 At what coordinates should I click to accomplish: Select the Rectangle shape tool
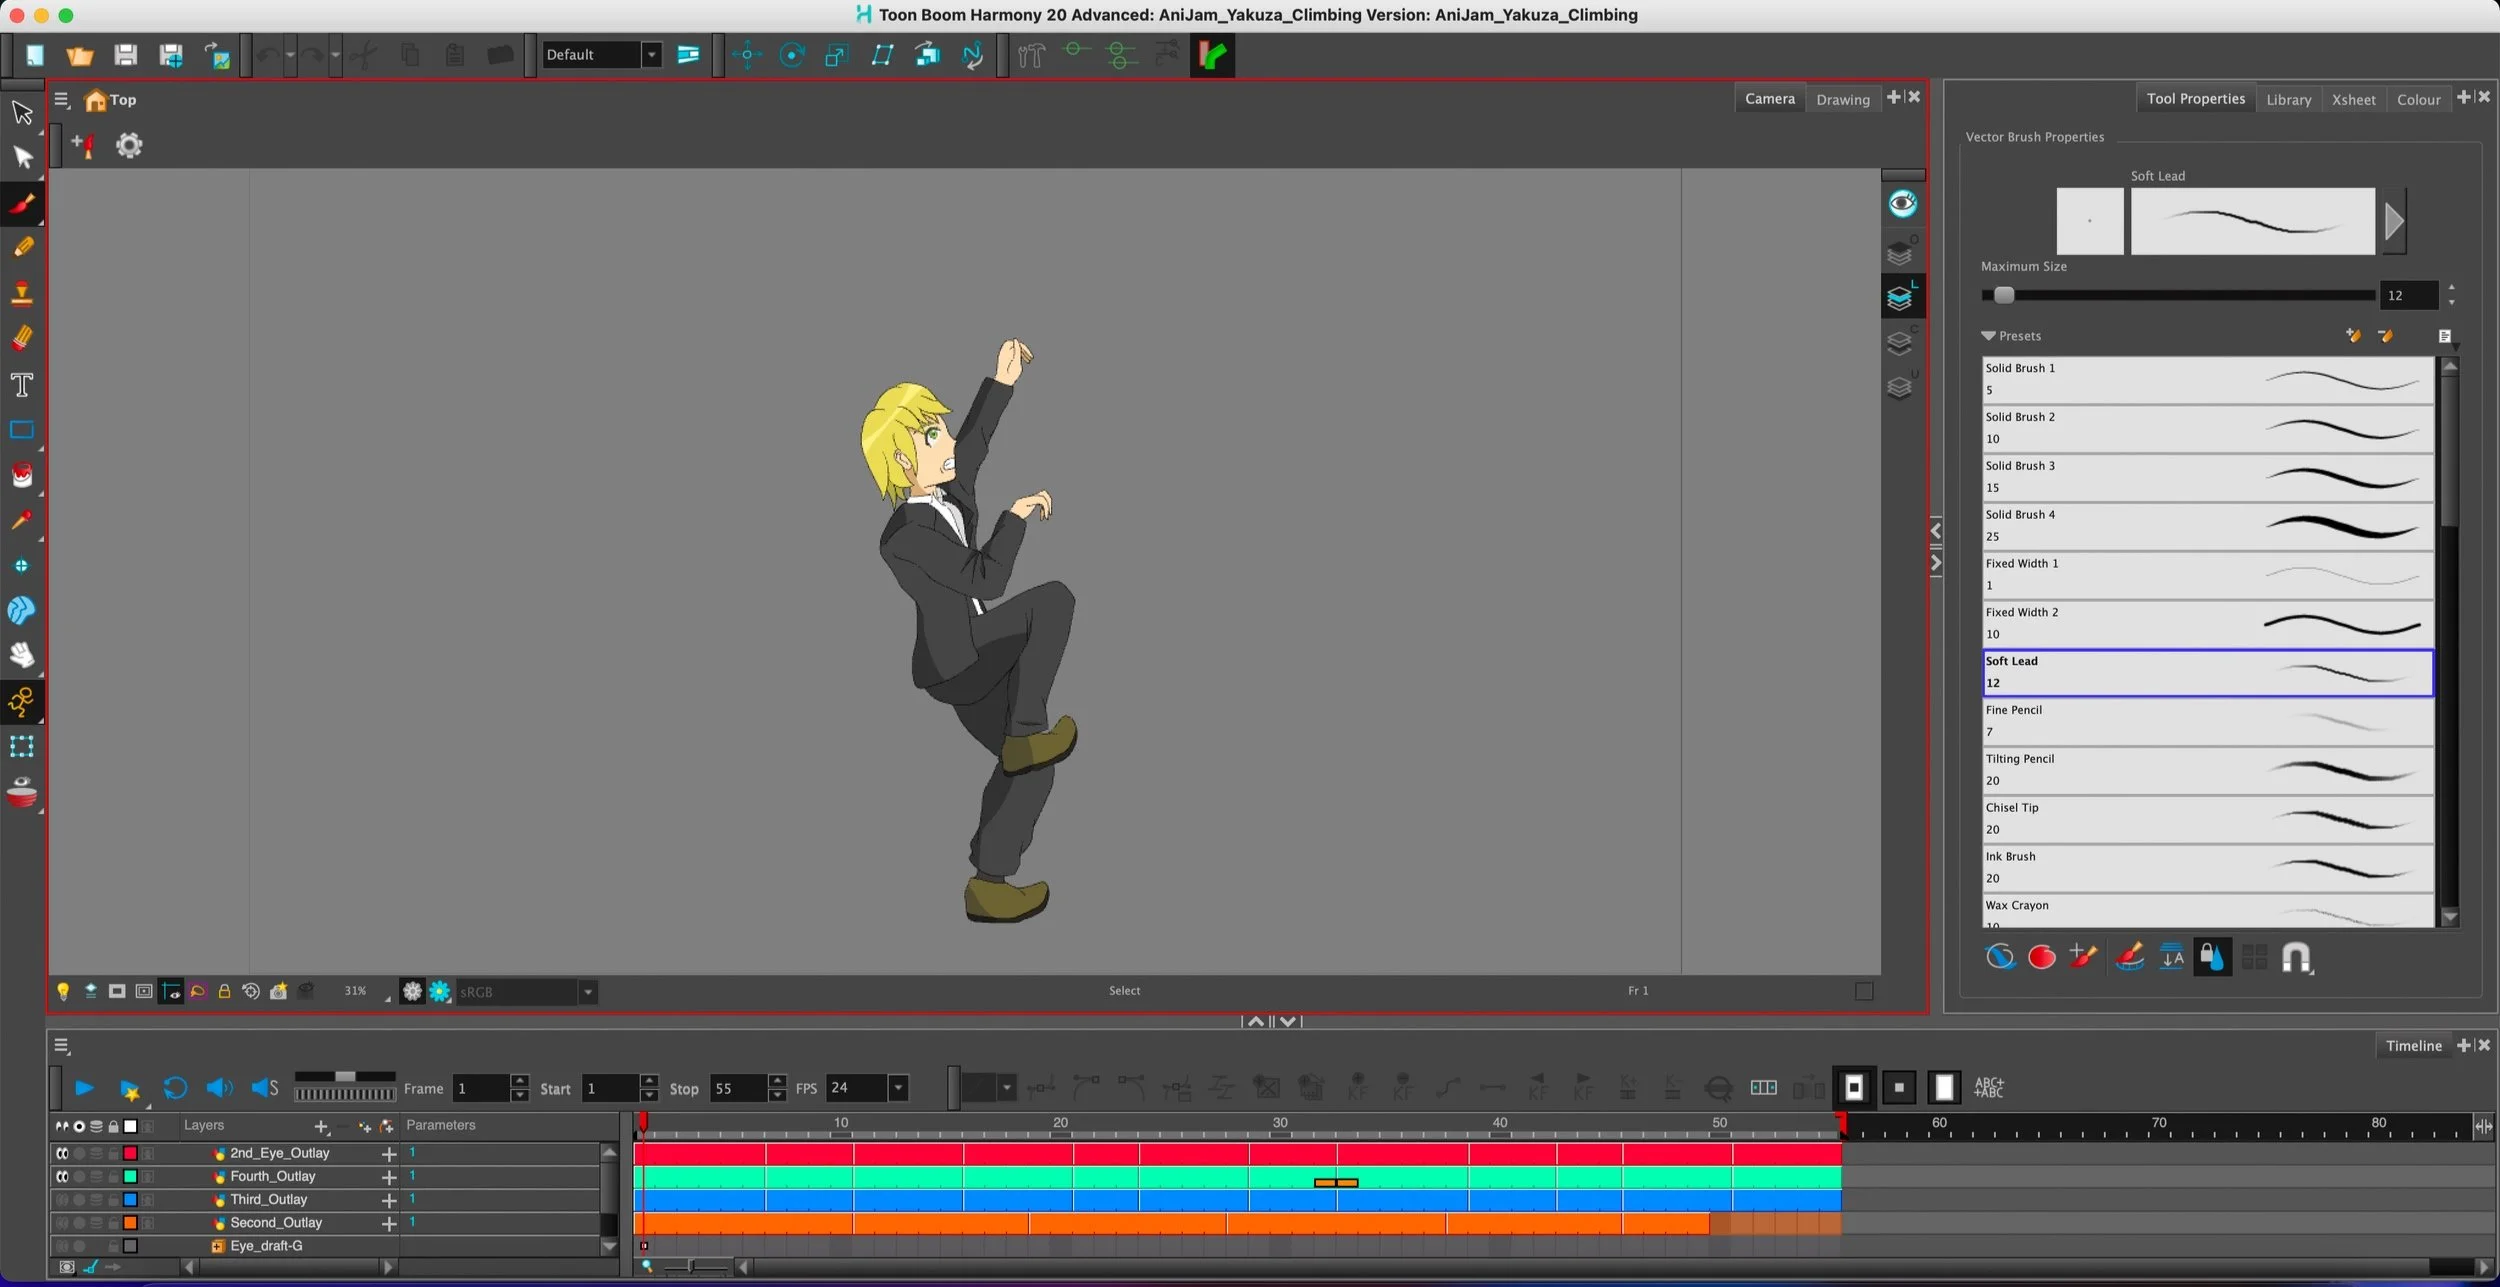tap(22, 430)
